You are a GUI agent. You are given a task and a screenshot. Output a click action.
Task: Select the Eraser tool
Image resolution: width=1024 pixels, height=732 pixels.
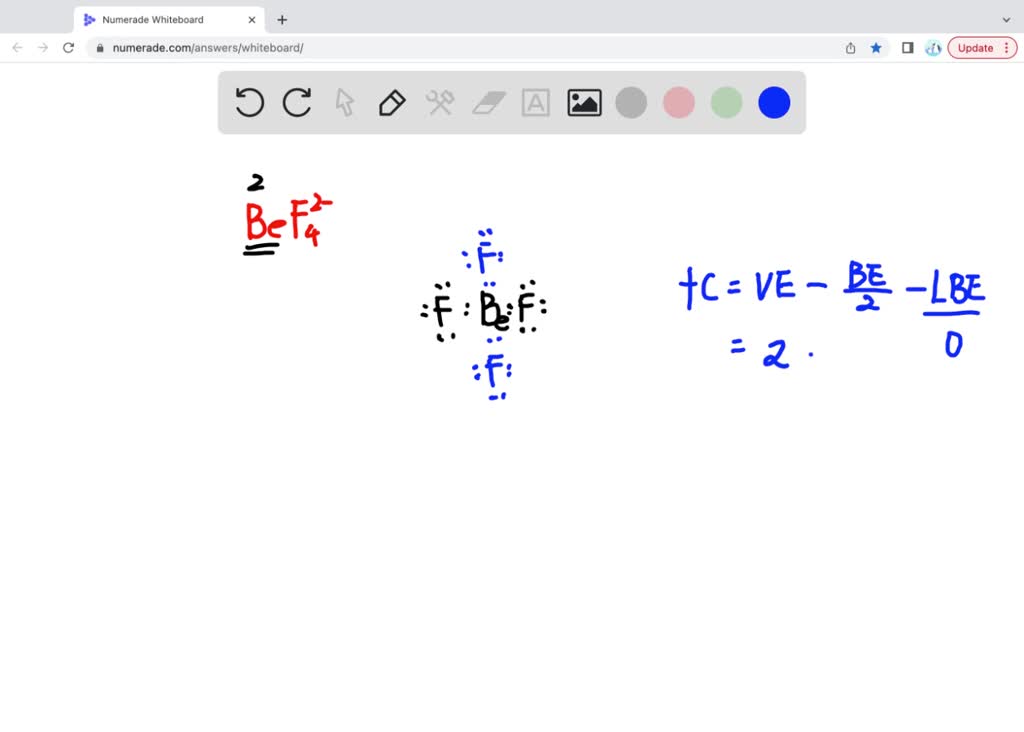coord(488,103)
